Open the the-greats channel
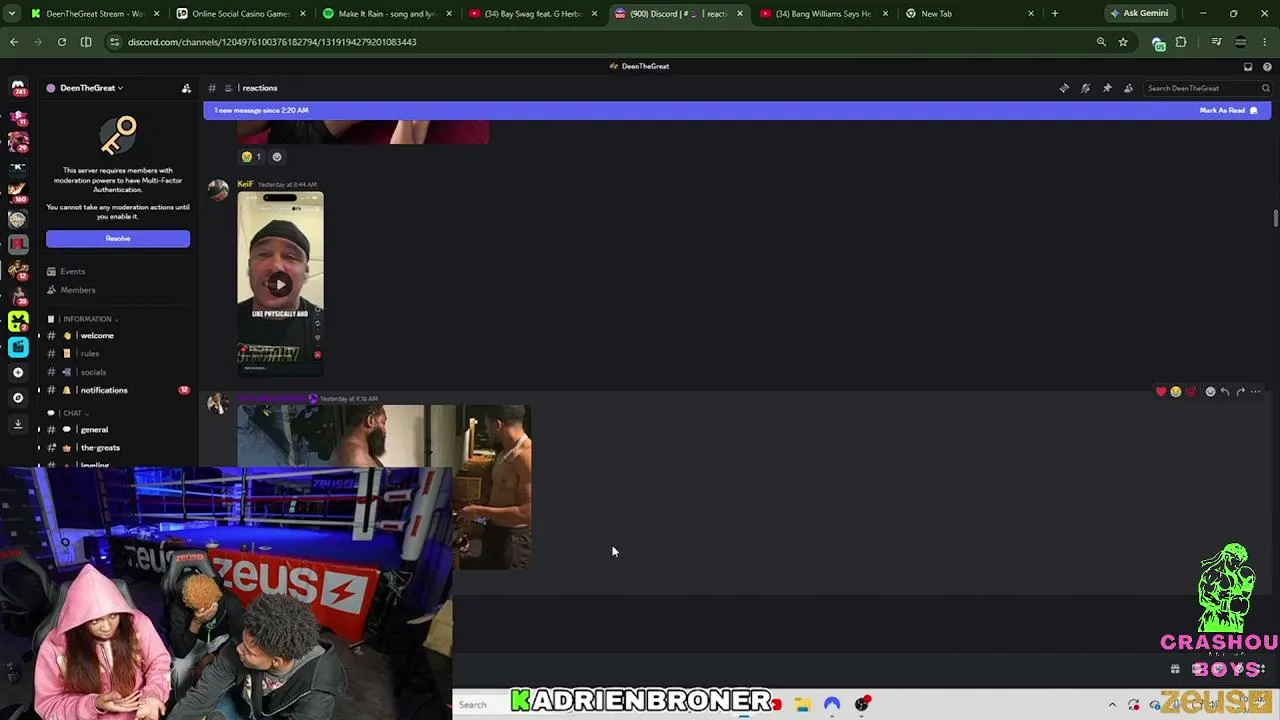Image resolution: width=1280 pixels, height=720 pixels. (x=100, y=448)
